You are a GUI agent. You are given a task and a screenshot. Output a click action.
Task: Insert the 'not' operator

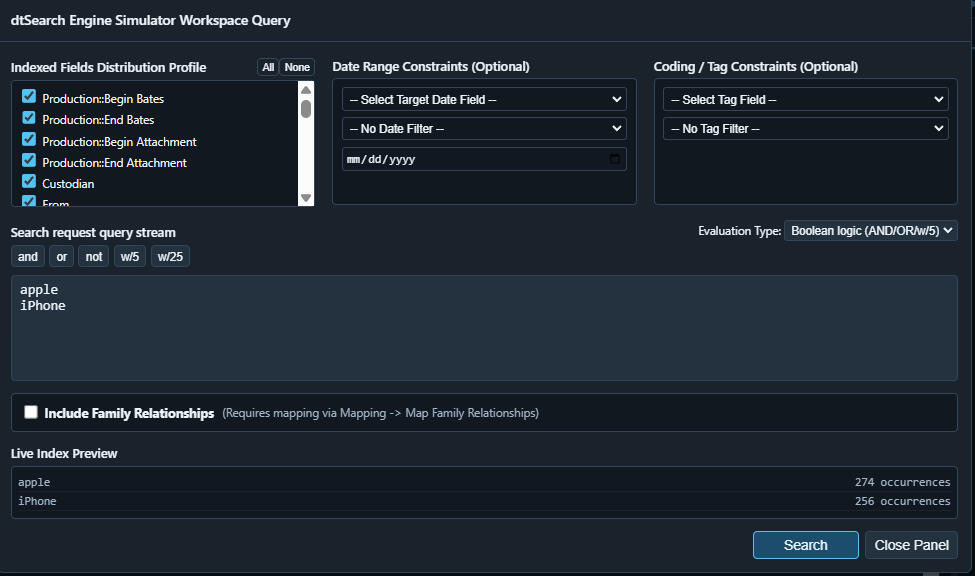(94, 256)
